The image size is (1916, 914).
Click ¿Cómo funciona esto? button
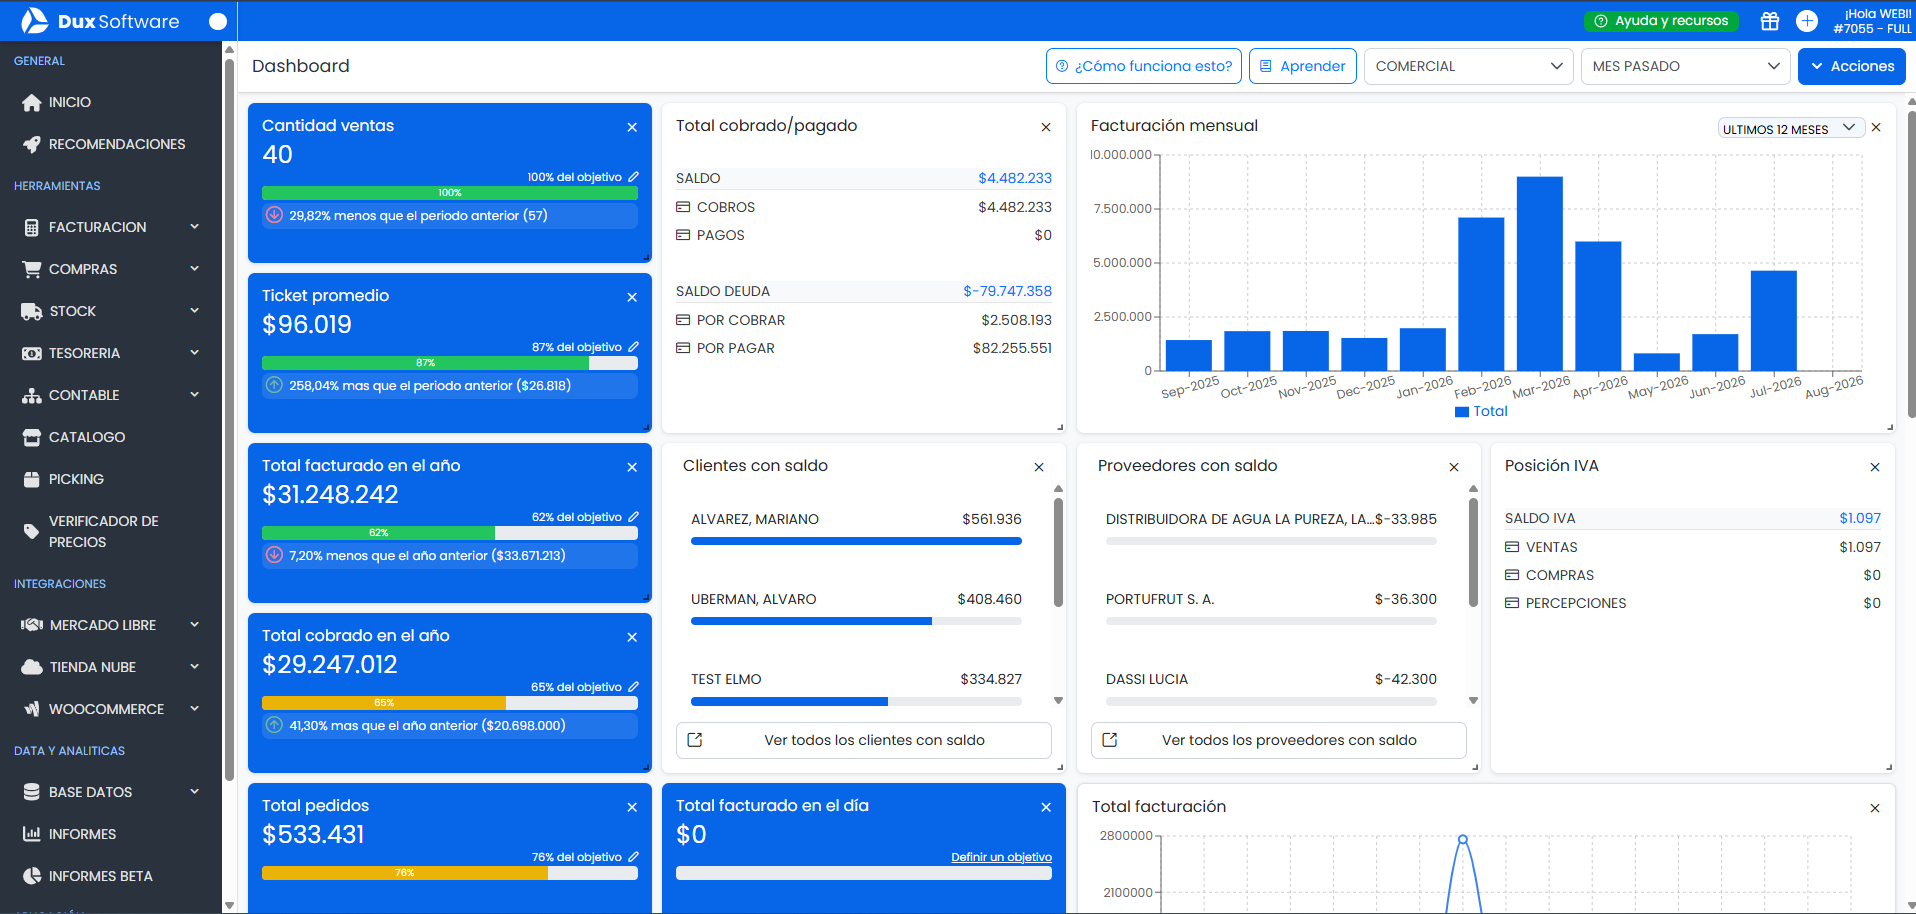tap(1144, 66)
